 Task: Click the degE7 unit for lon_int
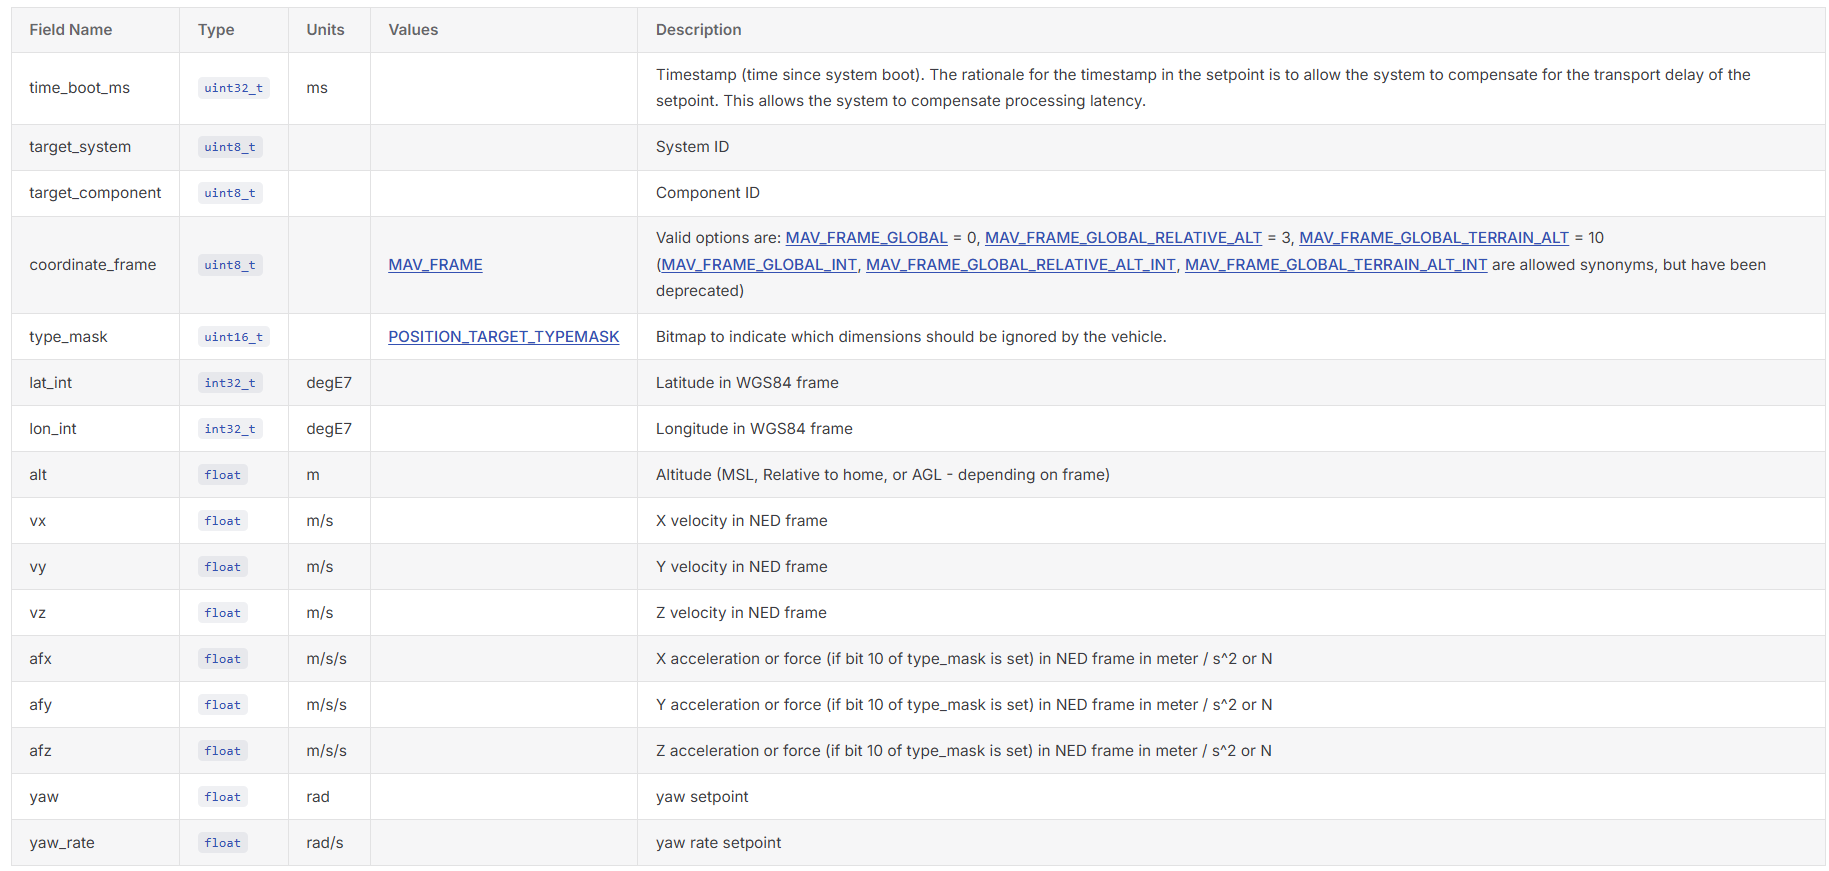click(x=329, y=429)
